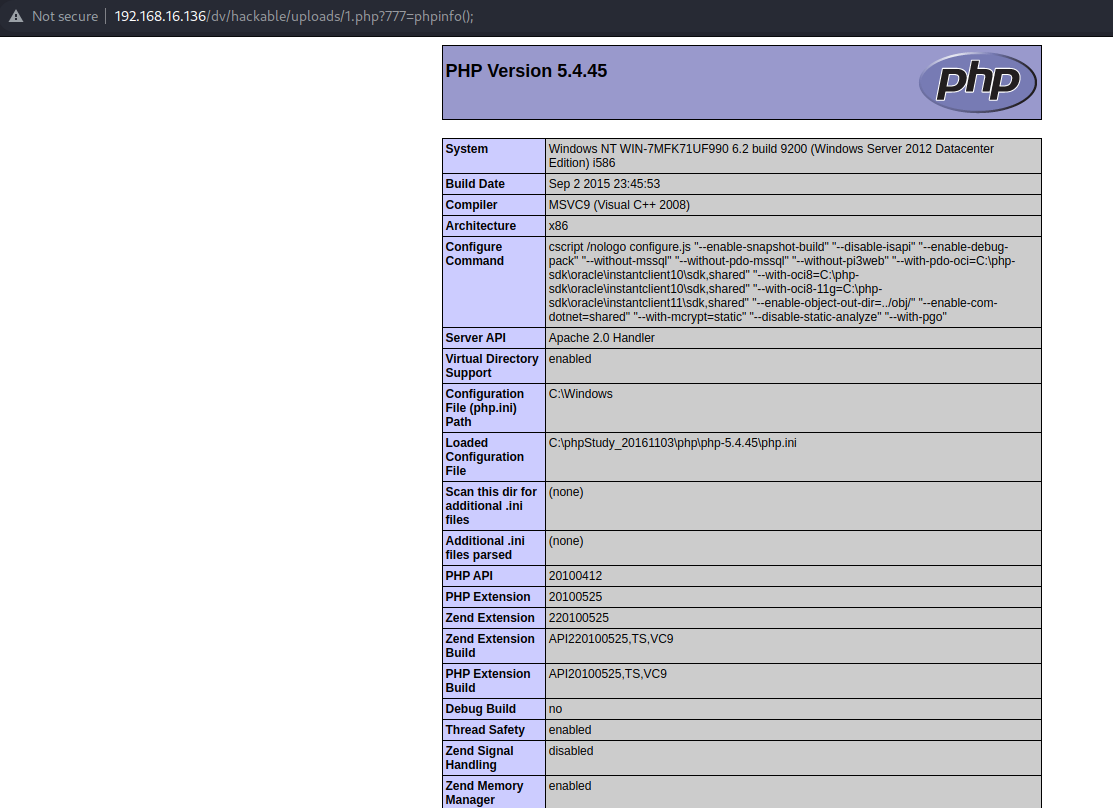Click the 'API220100525,TS,VC9' value
The width and height of the screenshot is (1113, 808).
click(610, 639)
